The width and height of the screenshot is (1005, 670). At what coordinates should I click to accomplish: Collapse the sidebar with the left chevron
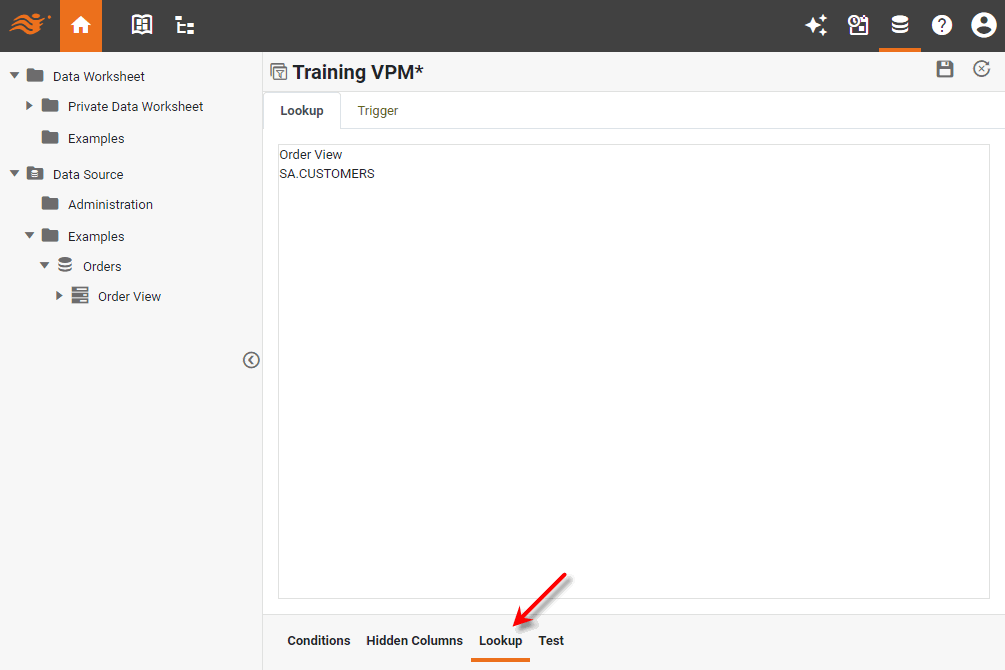pyautogui.click(x=251, y=359)
